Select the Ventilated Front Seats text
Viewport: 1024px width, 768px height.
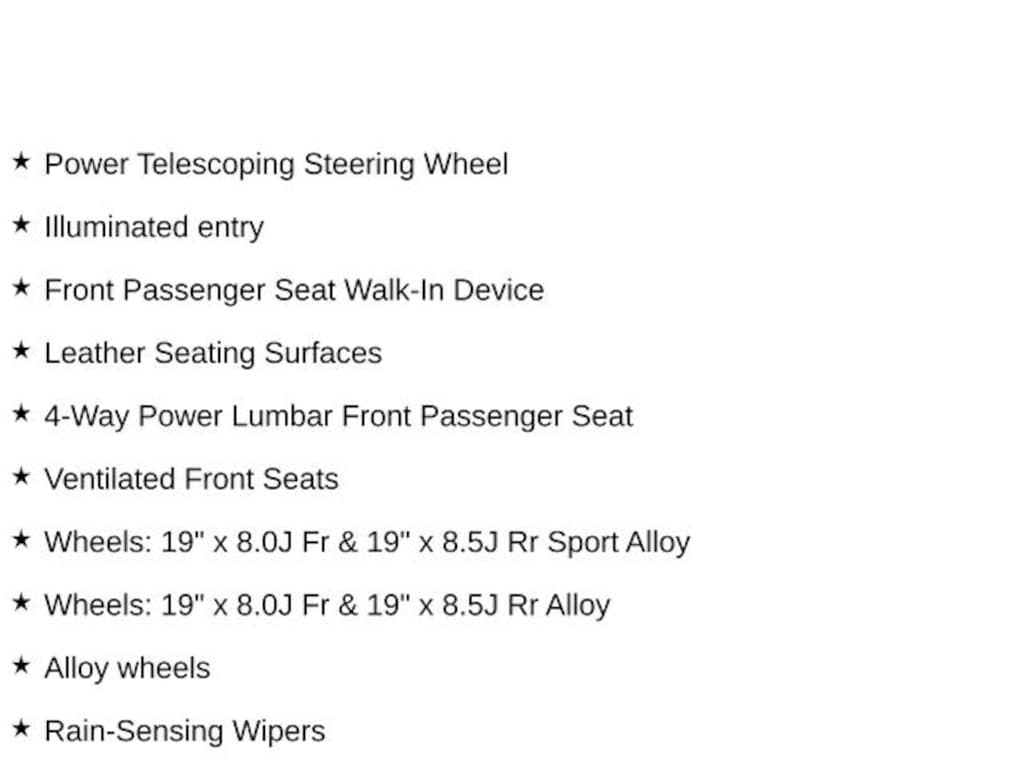[191, 479]
